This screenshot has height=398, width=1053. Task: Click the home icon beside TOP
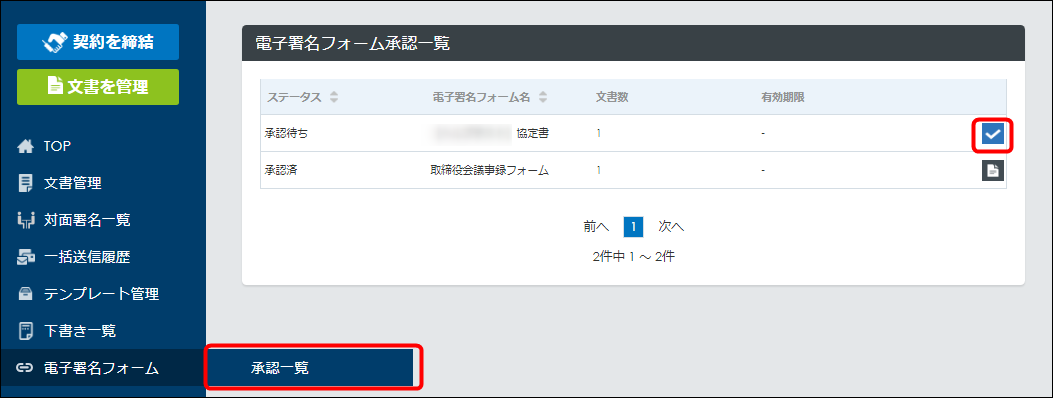(26, 146)
